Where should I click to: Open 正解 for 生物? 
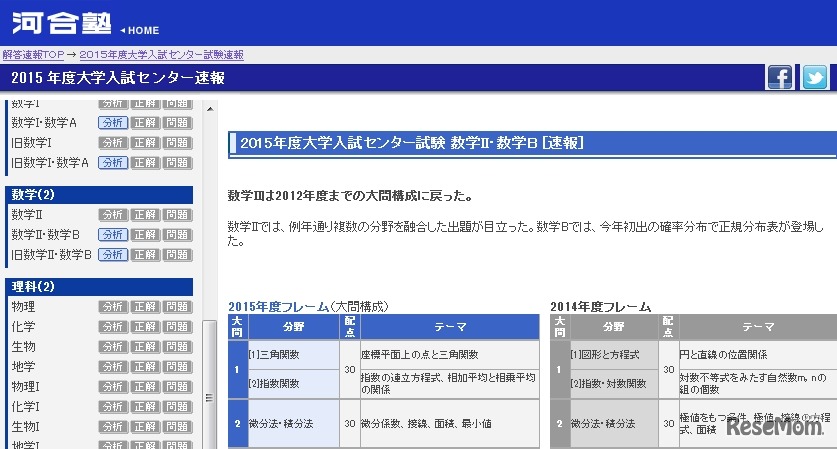pos(145,346)
